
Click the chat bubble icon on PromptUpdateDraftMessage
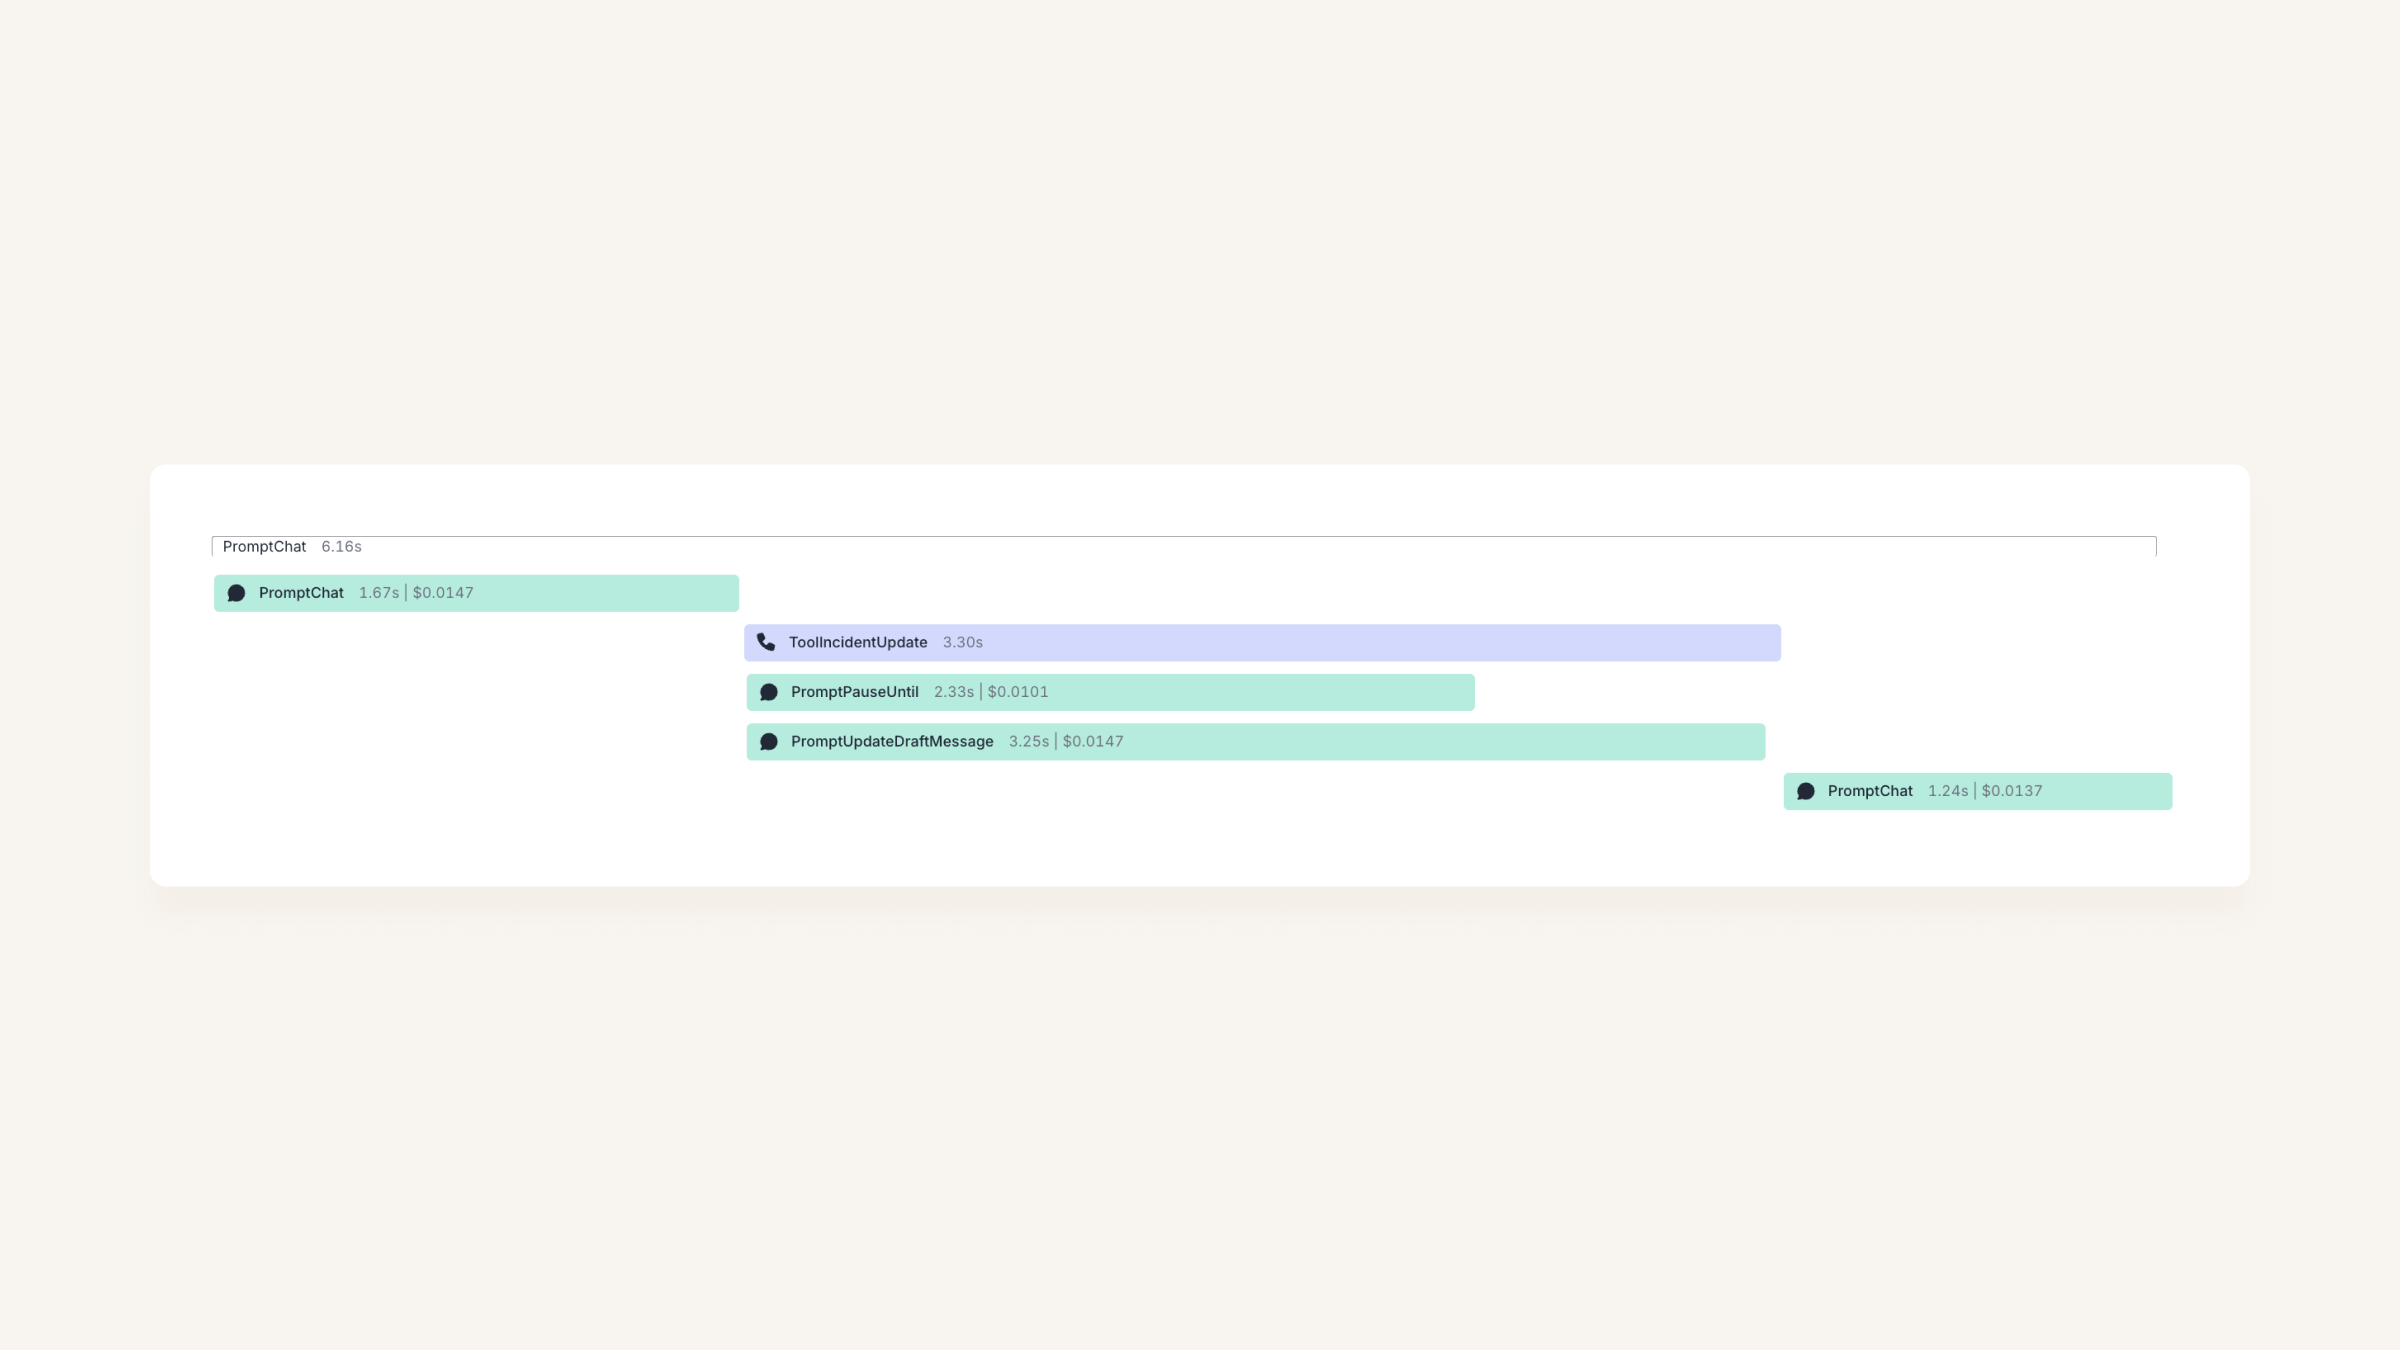click(x=769, y=742)
